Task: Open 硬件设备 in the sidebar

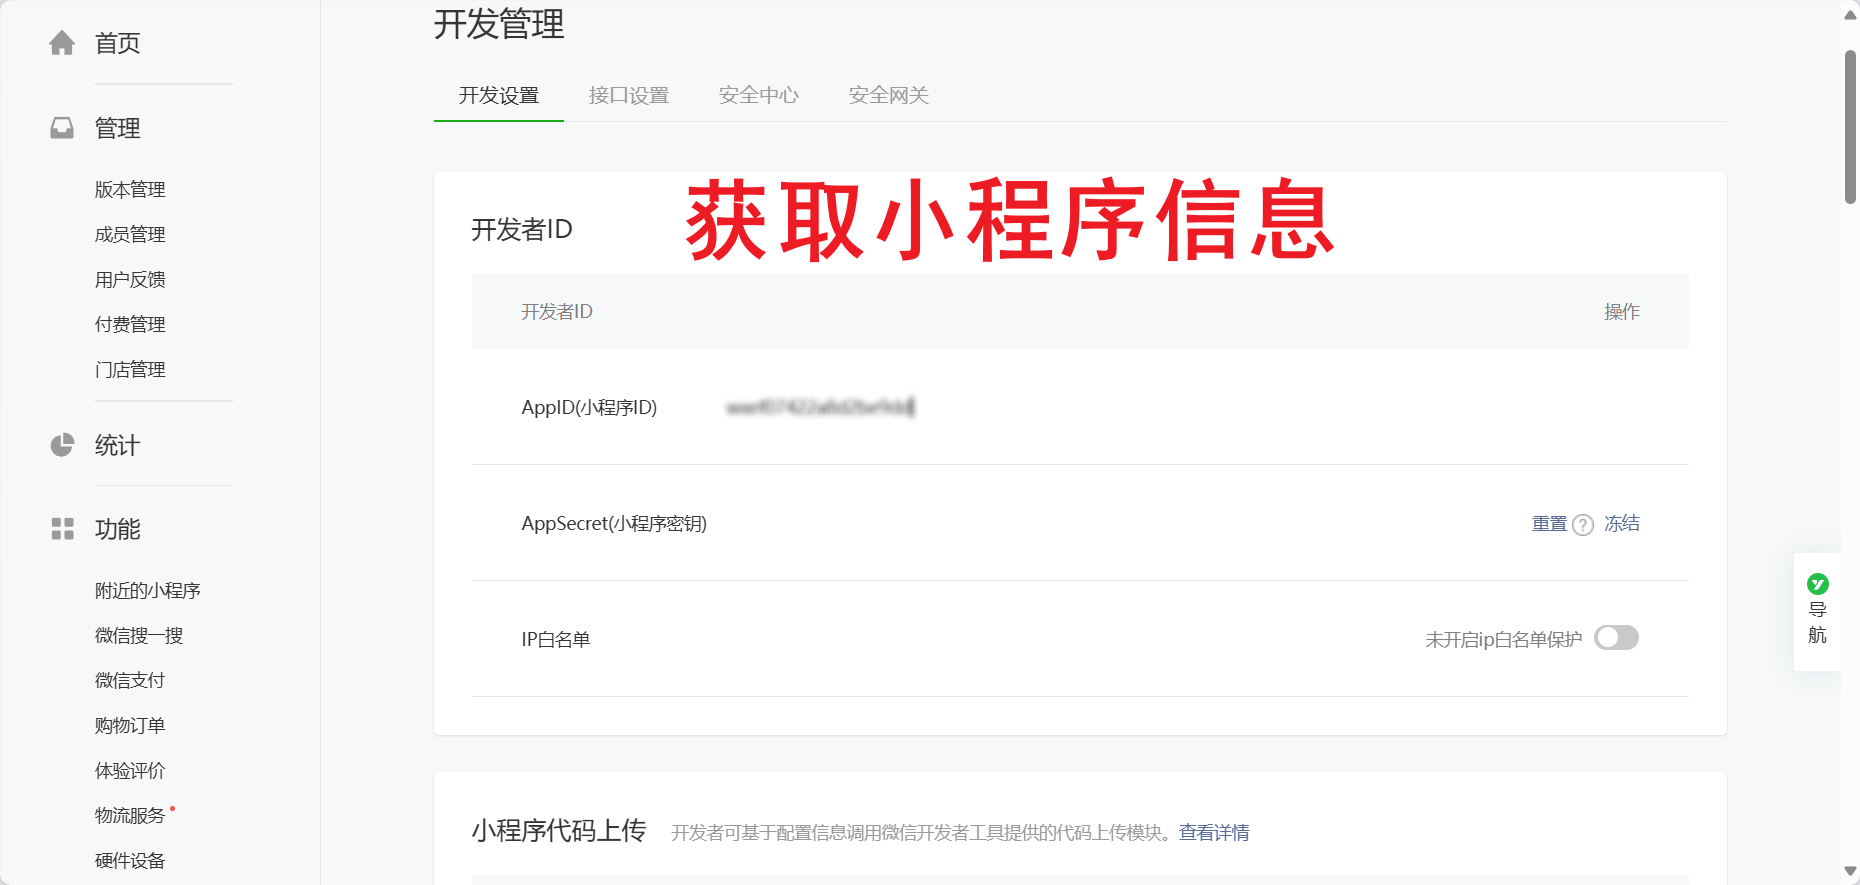Action: [130, 861]
